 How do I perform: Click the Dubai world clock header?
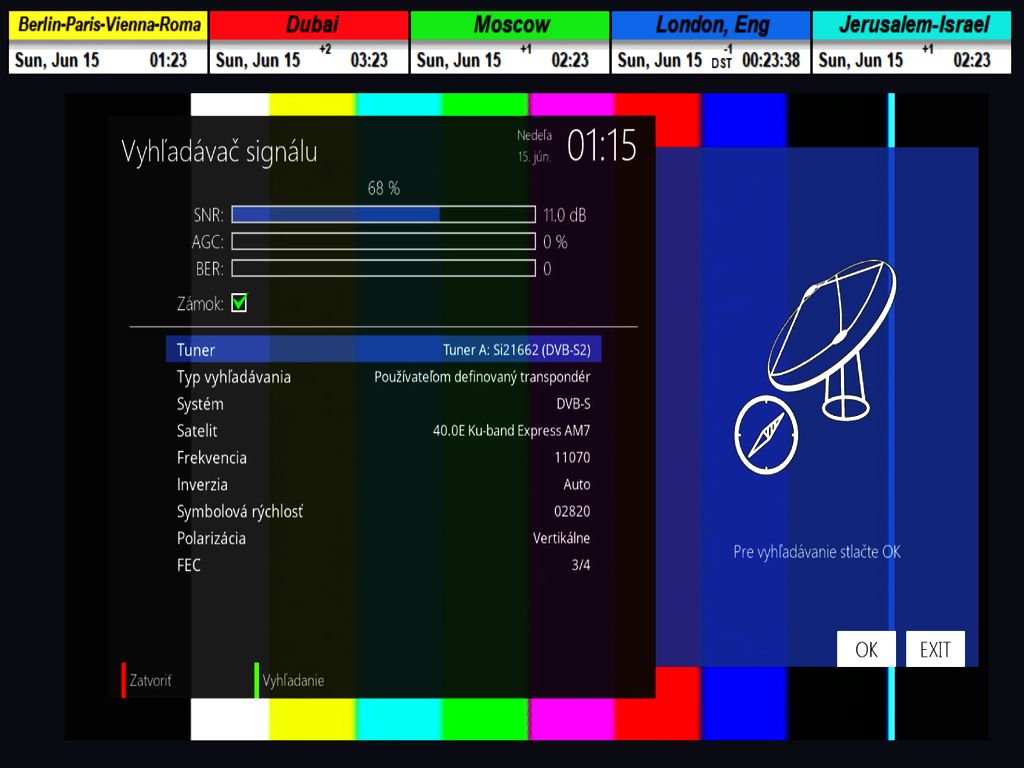pyautogui.click(x=309, y=25)
